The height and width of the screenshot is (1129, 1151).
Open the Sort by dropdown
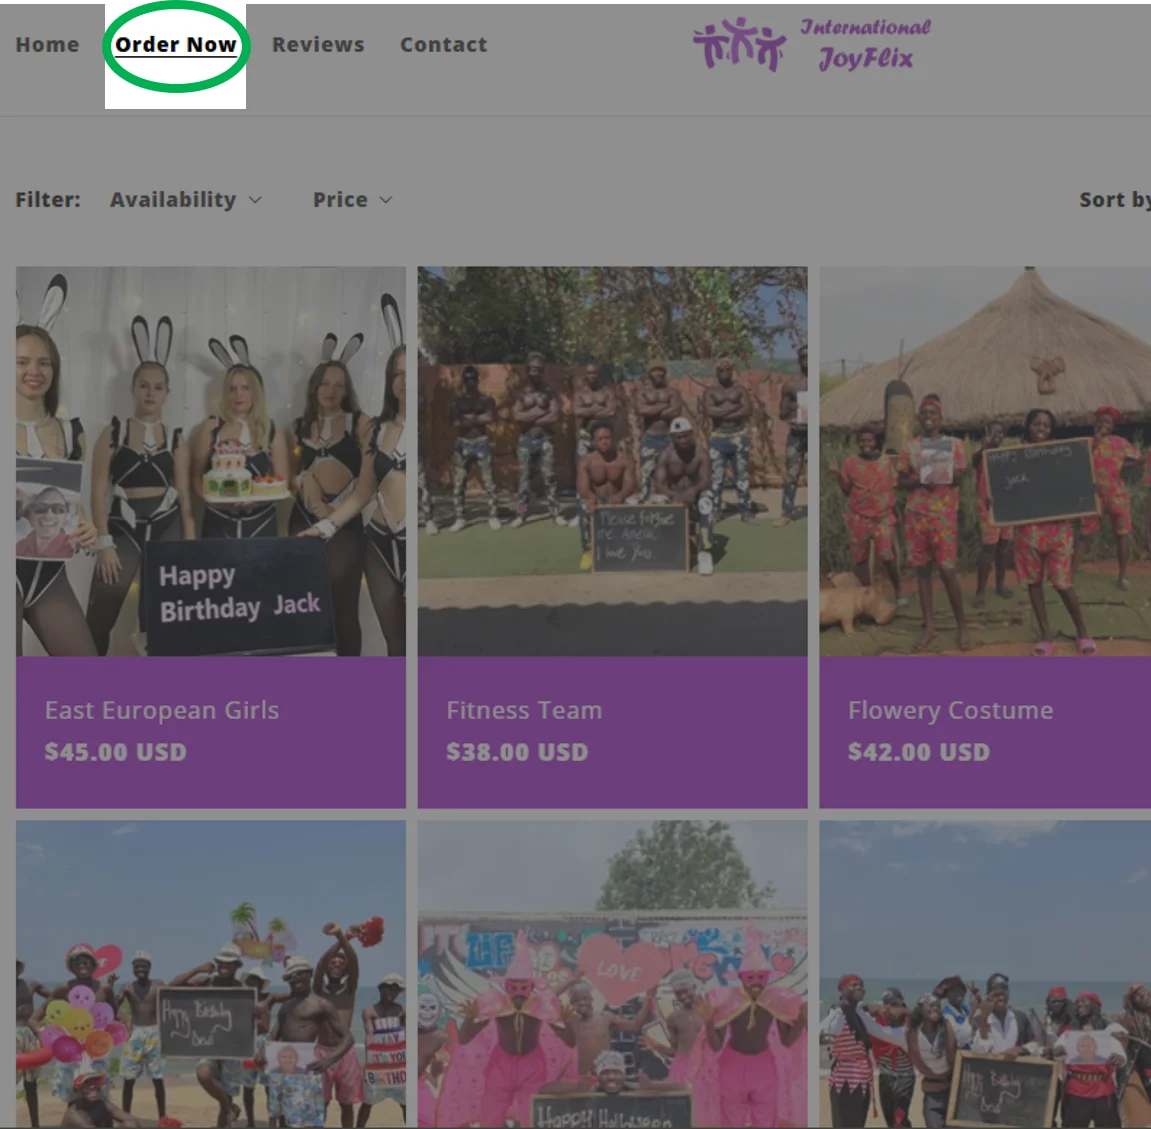coord(1114,200)
